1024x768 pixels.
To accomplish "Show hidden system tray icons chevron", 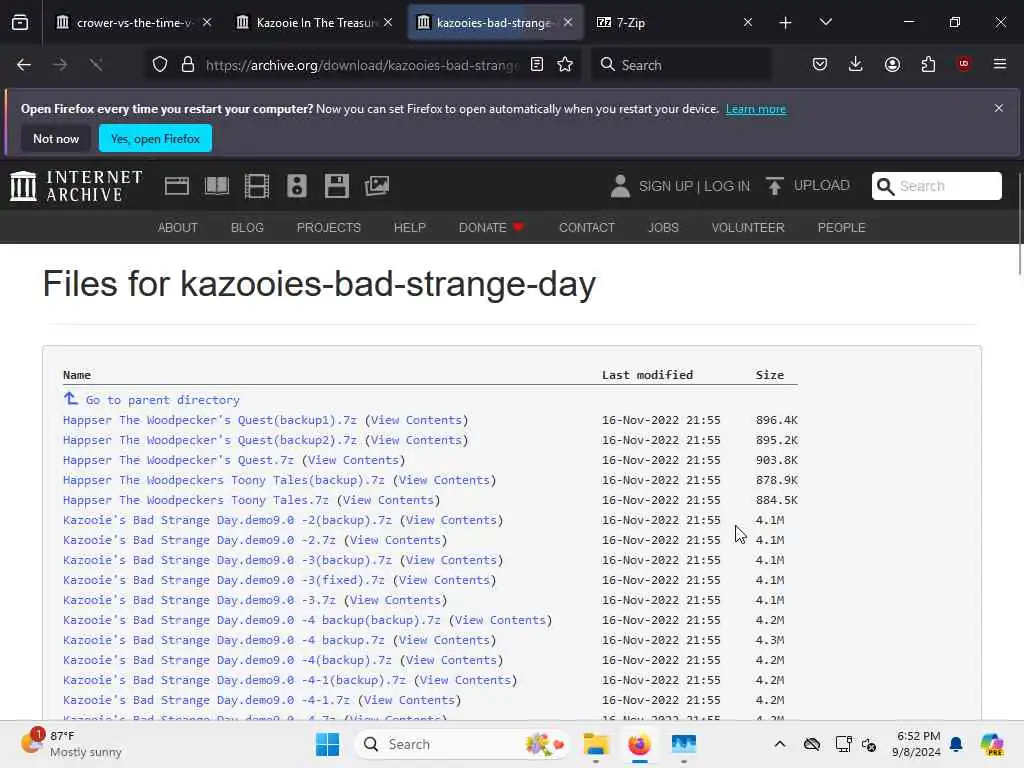I will pyautogui.click(x=780, y=744).
